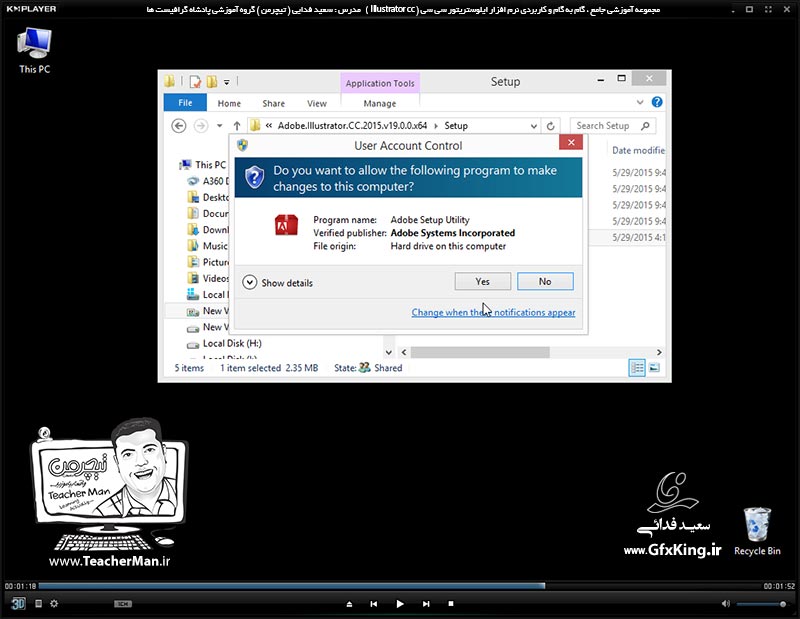The height and width of the screenshot is (619, 800).
Task: Minimize the Setup Explorer window
Action: (601, 79)
